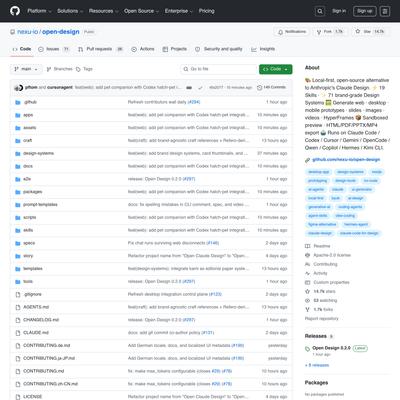This screenshot has height=400, width=400.
Task: Open the CONTRIBUTING.de.md file
Action: point(47,346)
